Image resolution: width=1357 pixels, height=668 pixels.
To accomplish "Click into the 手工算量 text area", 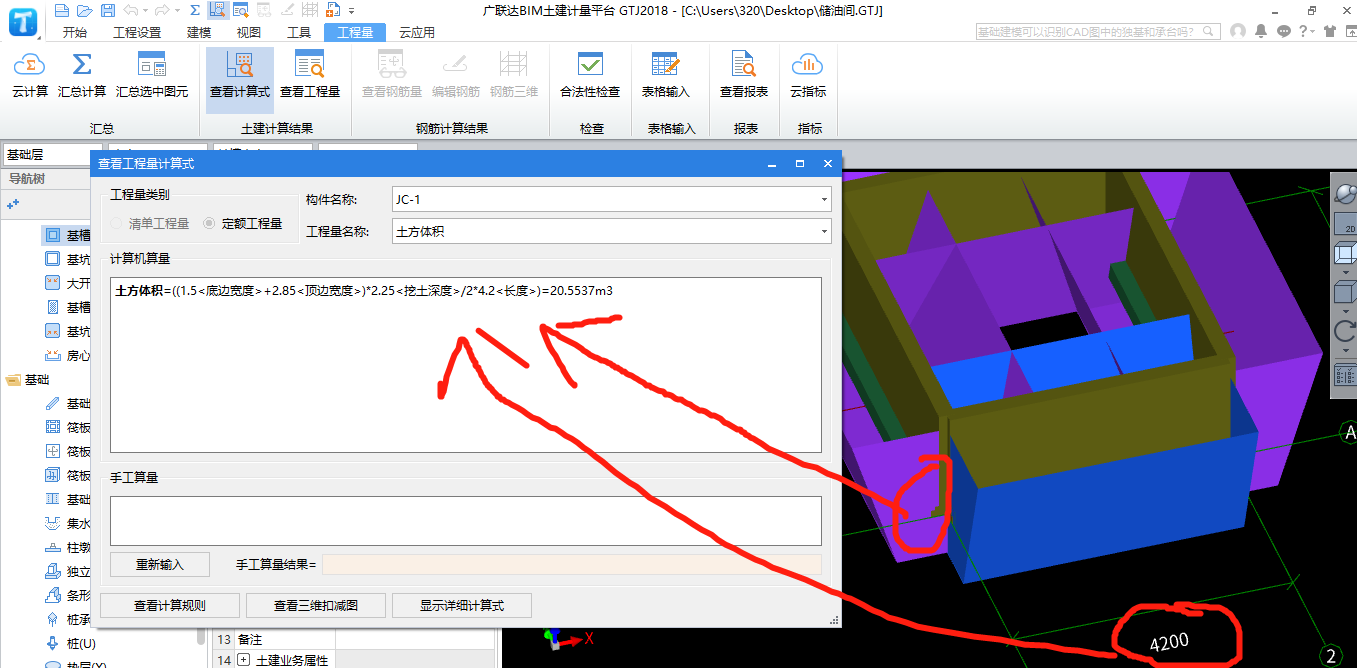I will click(466, 521).
